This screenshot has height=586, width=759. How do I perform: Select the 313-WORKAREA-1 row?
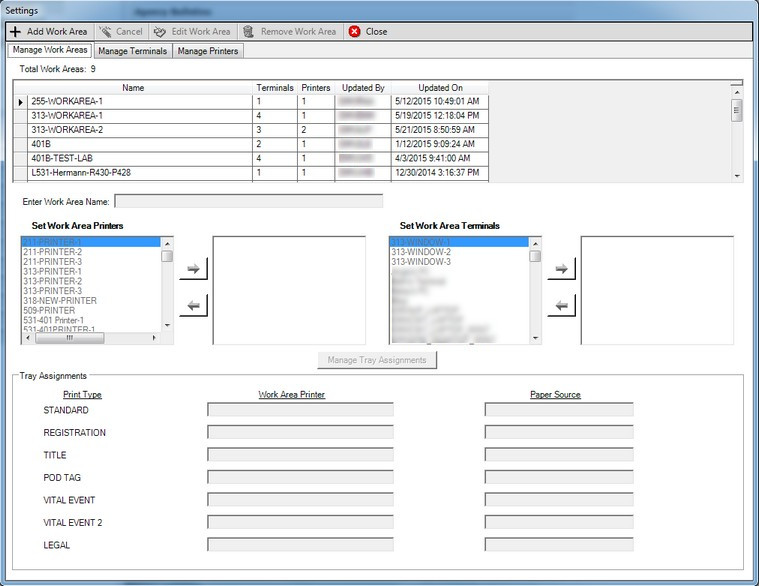click(251, 116)
